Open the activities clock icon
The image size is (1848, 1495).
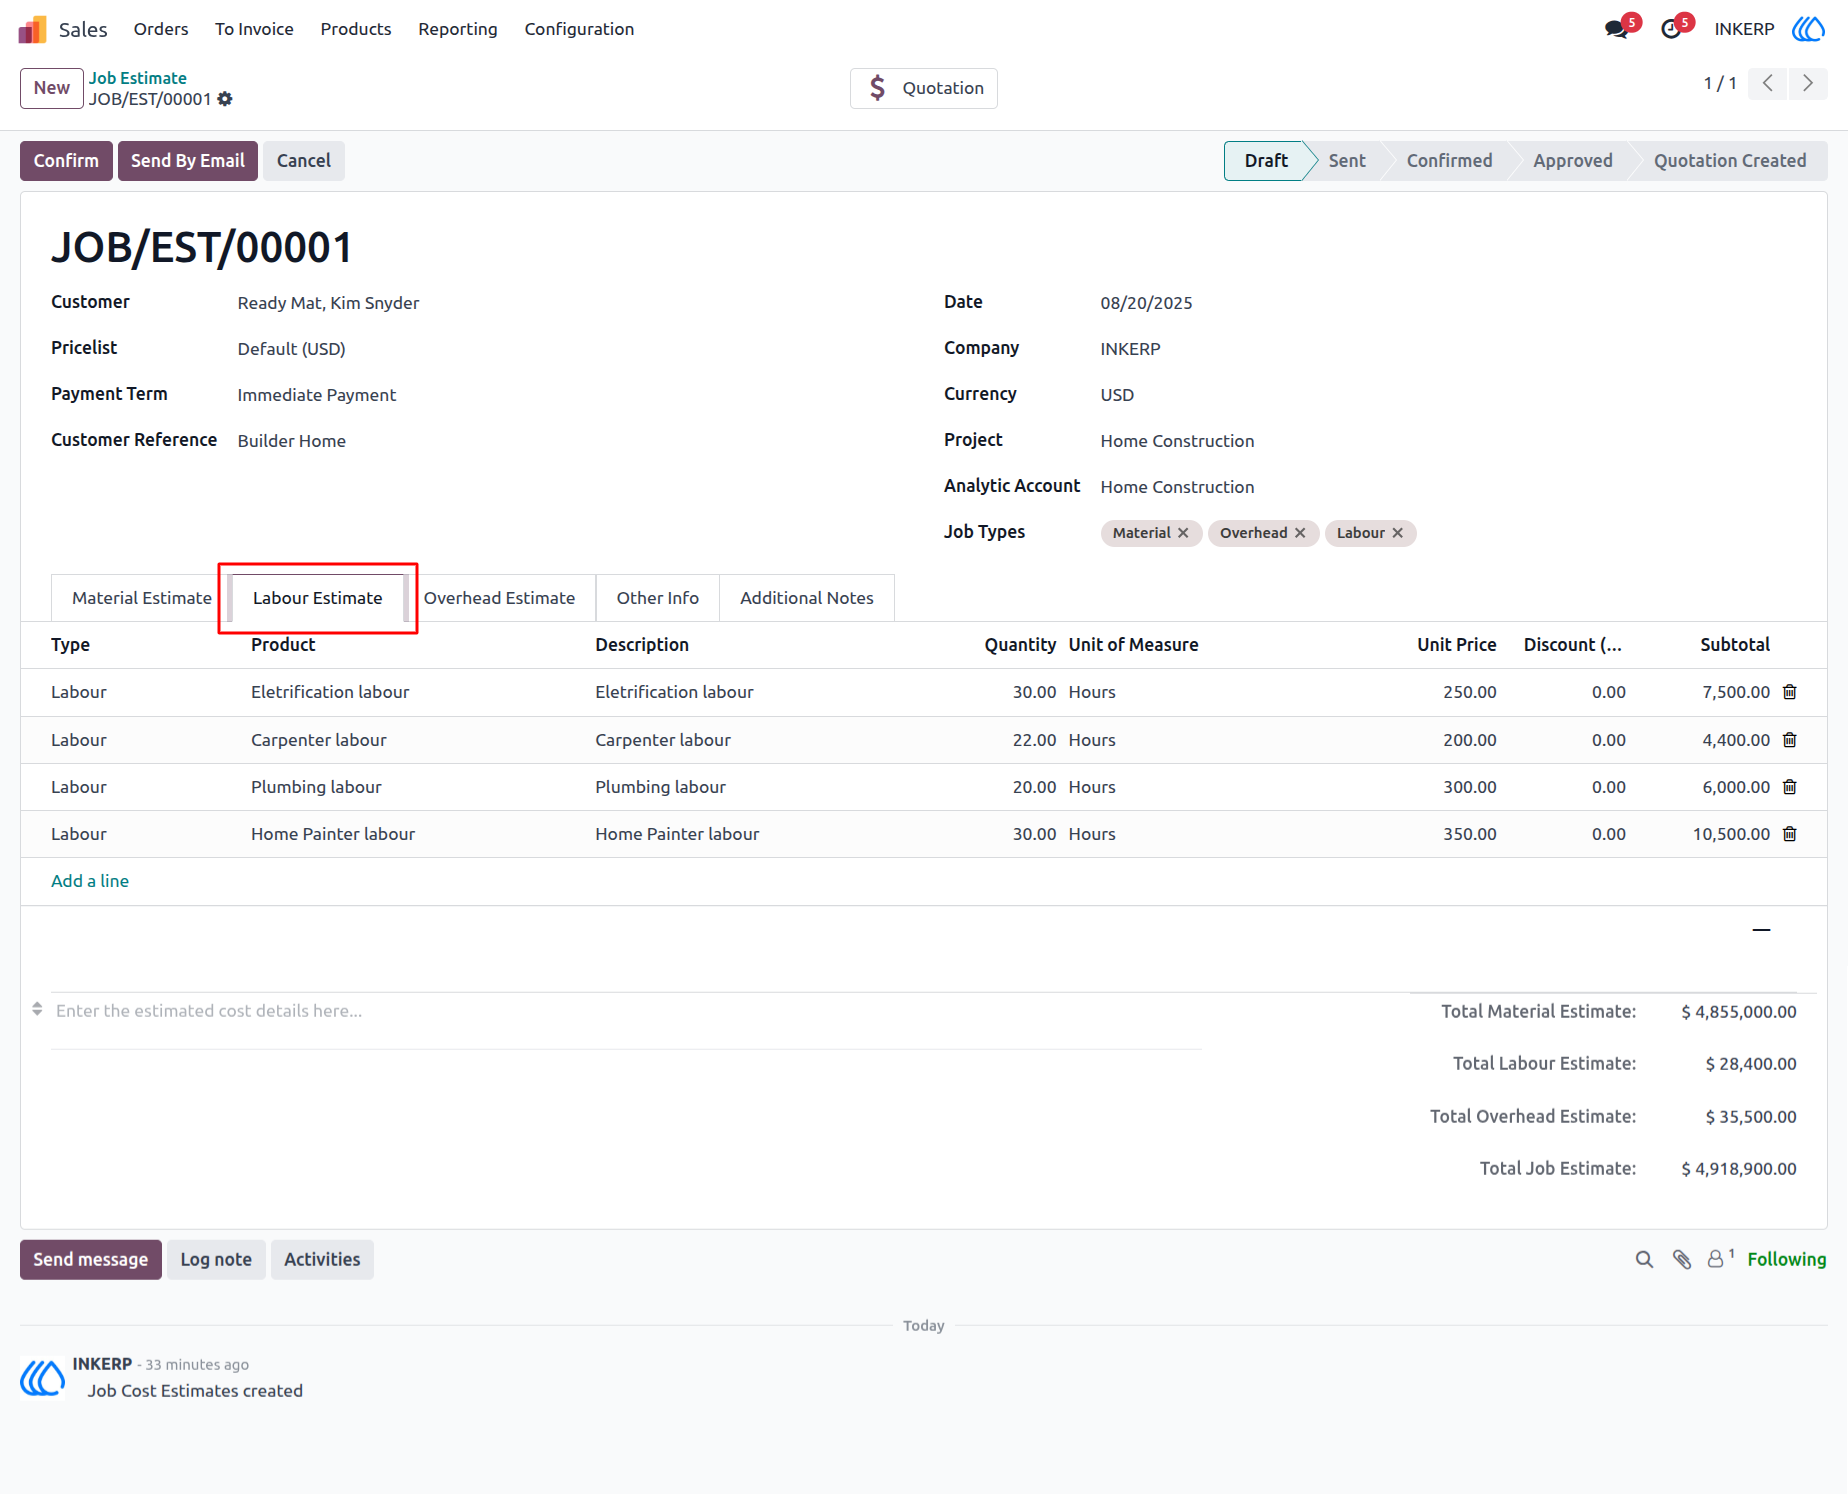(x=1671, y=29)
